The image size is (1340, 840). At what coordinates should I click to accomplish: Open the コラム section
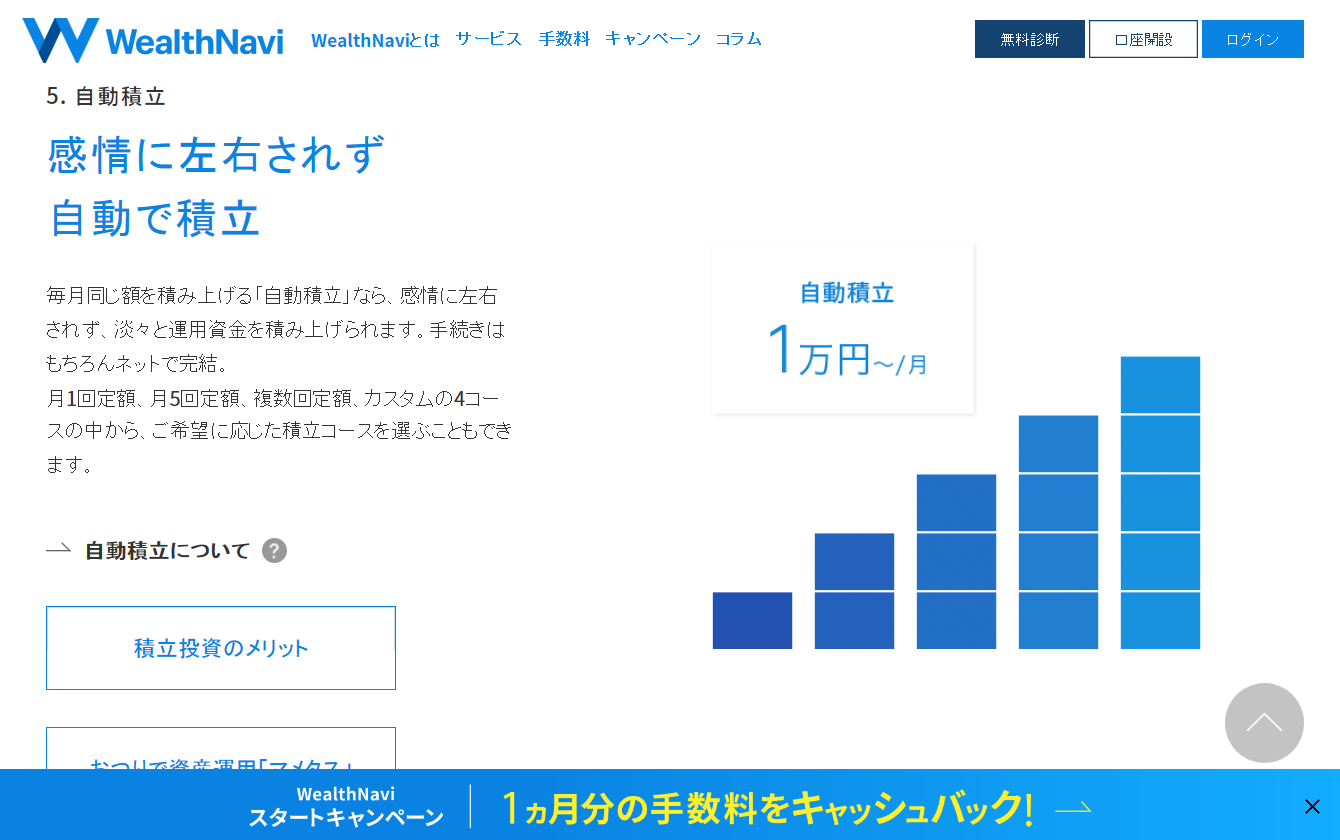point(738,38)
